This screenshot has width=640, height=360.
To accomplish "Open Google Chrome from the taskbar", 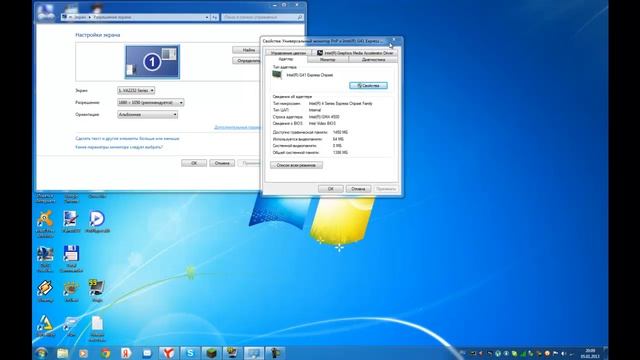I will pyautogui.click(x=105, y=353).
